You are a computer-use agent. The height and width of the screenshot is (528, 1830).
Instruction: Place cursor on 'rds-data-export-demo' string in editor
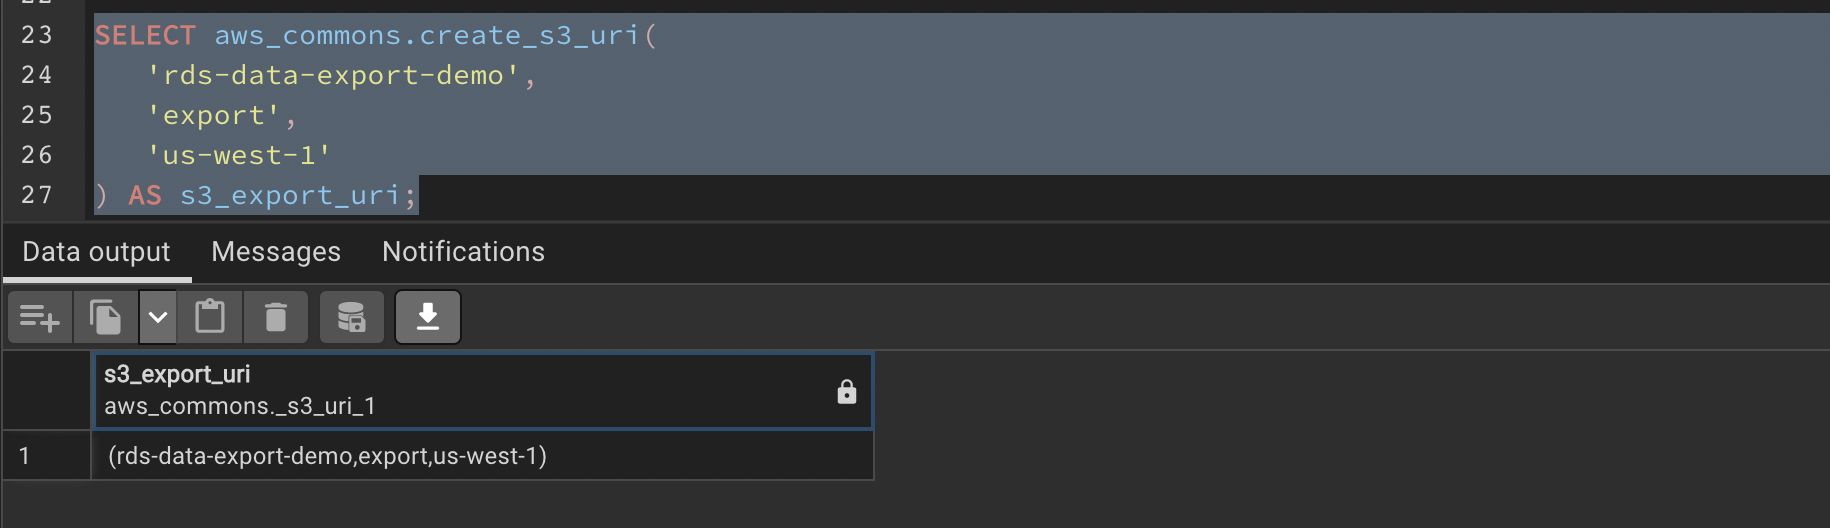(333, 75)
